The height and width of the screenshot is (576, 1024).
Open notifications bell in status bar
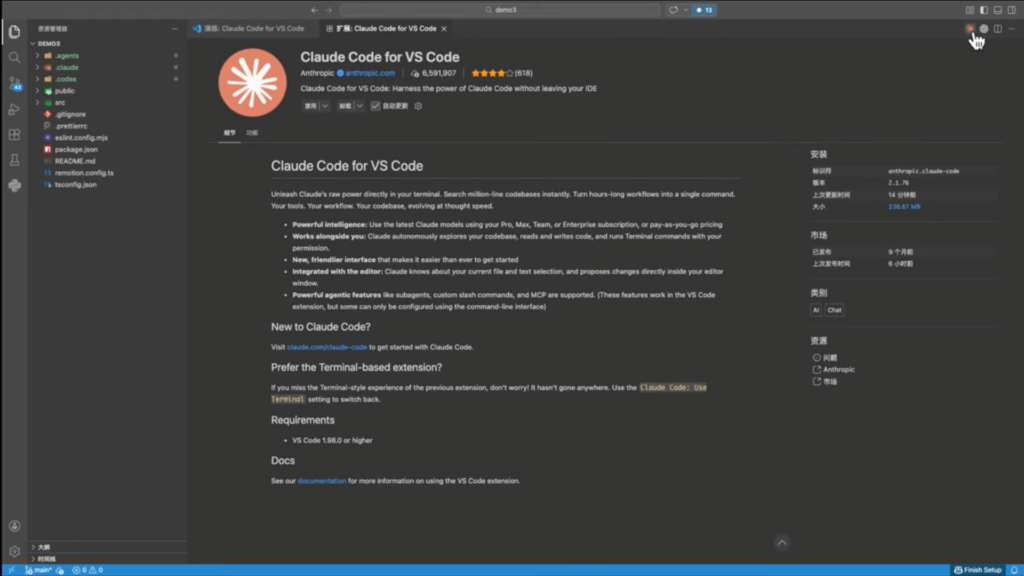(1014, 570)
